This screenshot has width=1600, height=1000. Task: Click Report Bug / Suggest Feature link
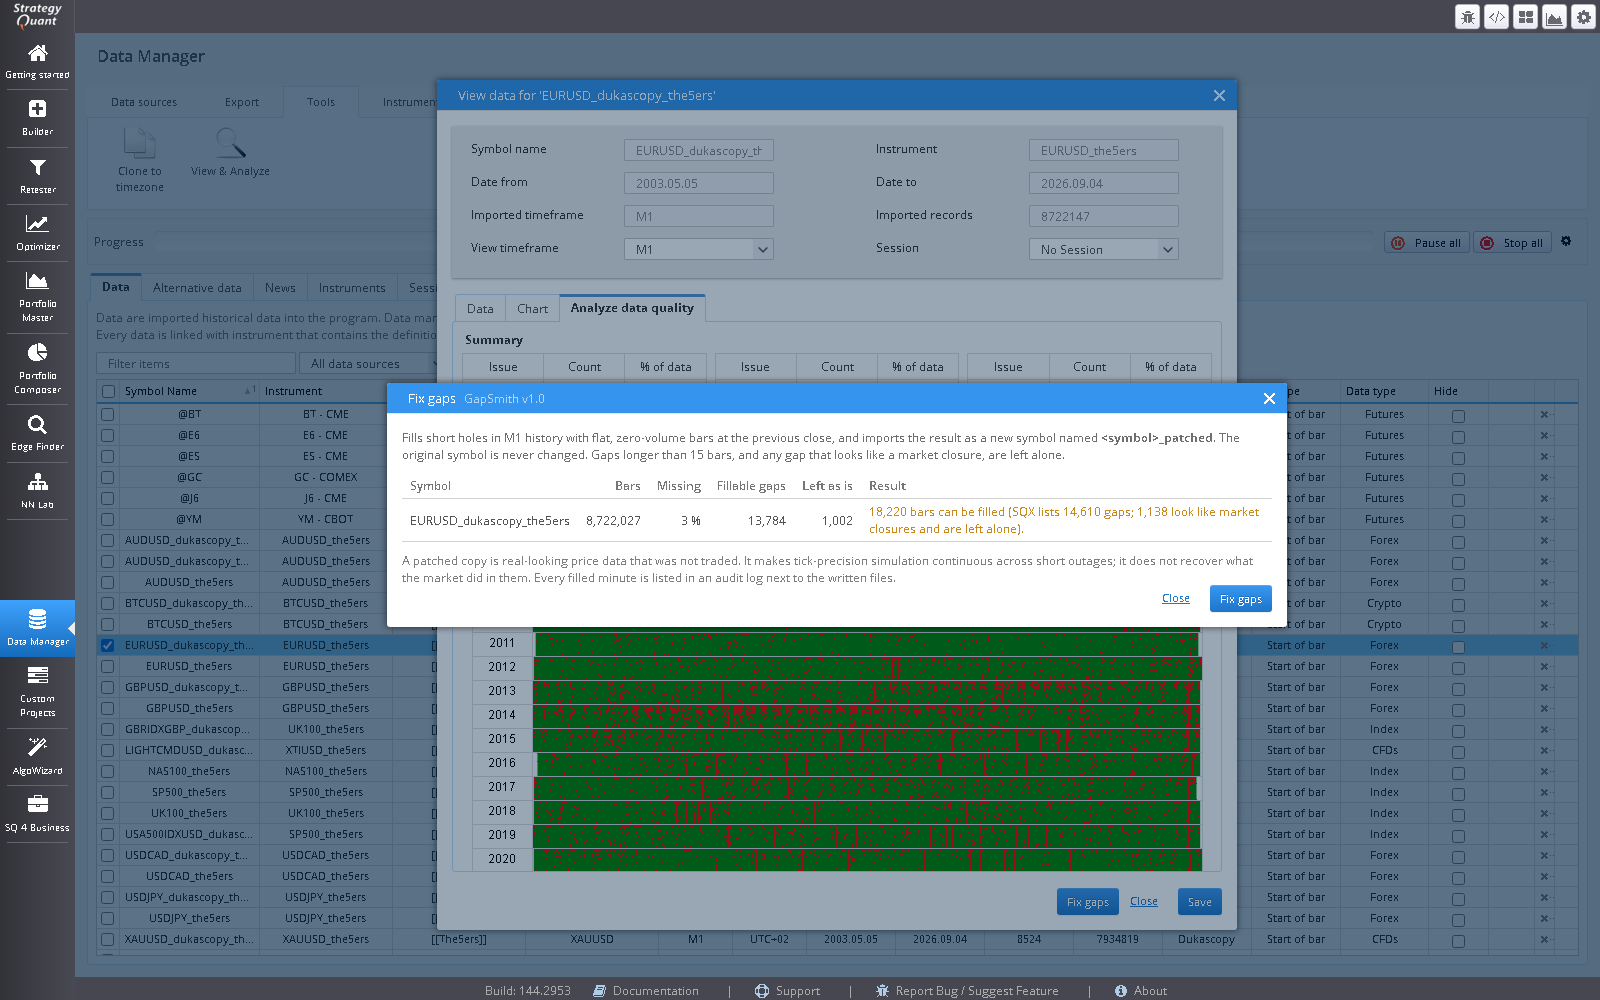pos(967,991)
